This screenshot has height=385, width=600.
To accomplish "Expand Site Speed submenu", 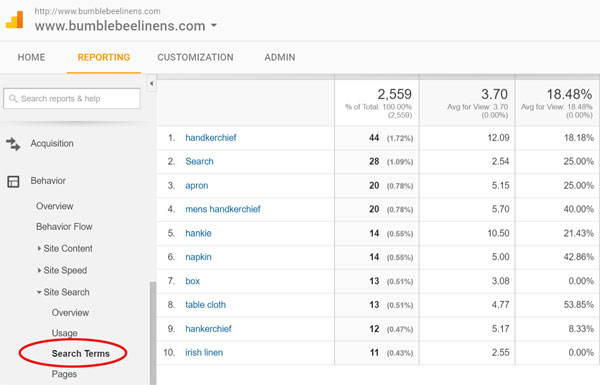I will point(62,270).
